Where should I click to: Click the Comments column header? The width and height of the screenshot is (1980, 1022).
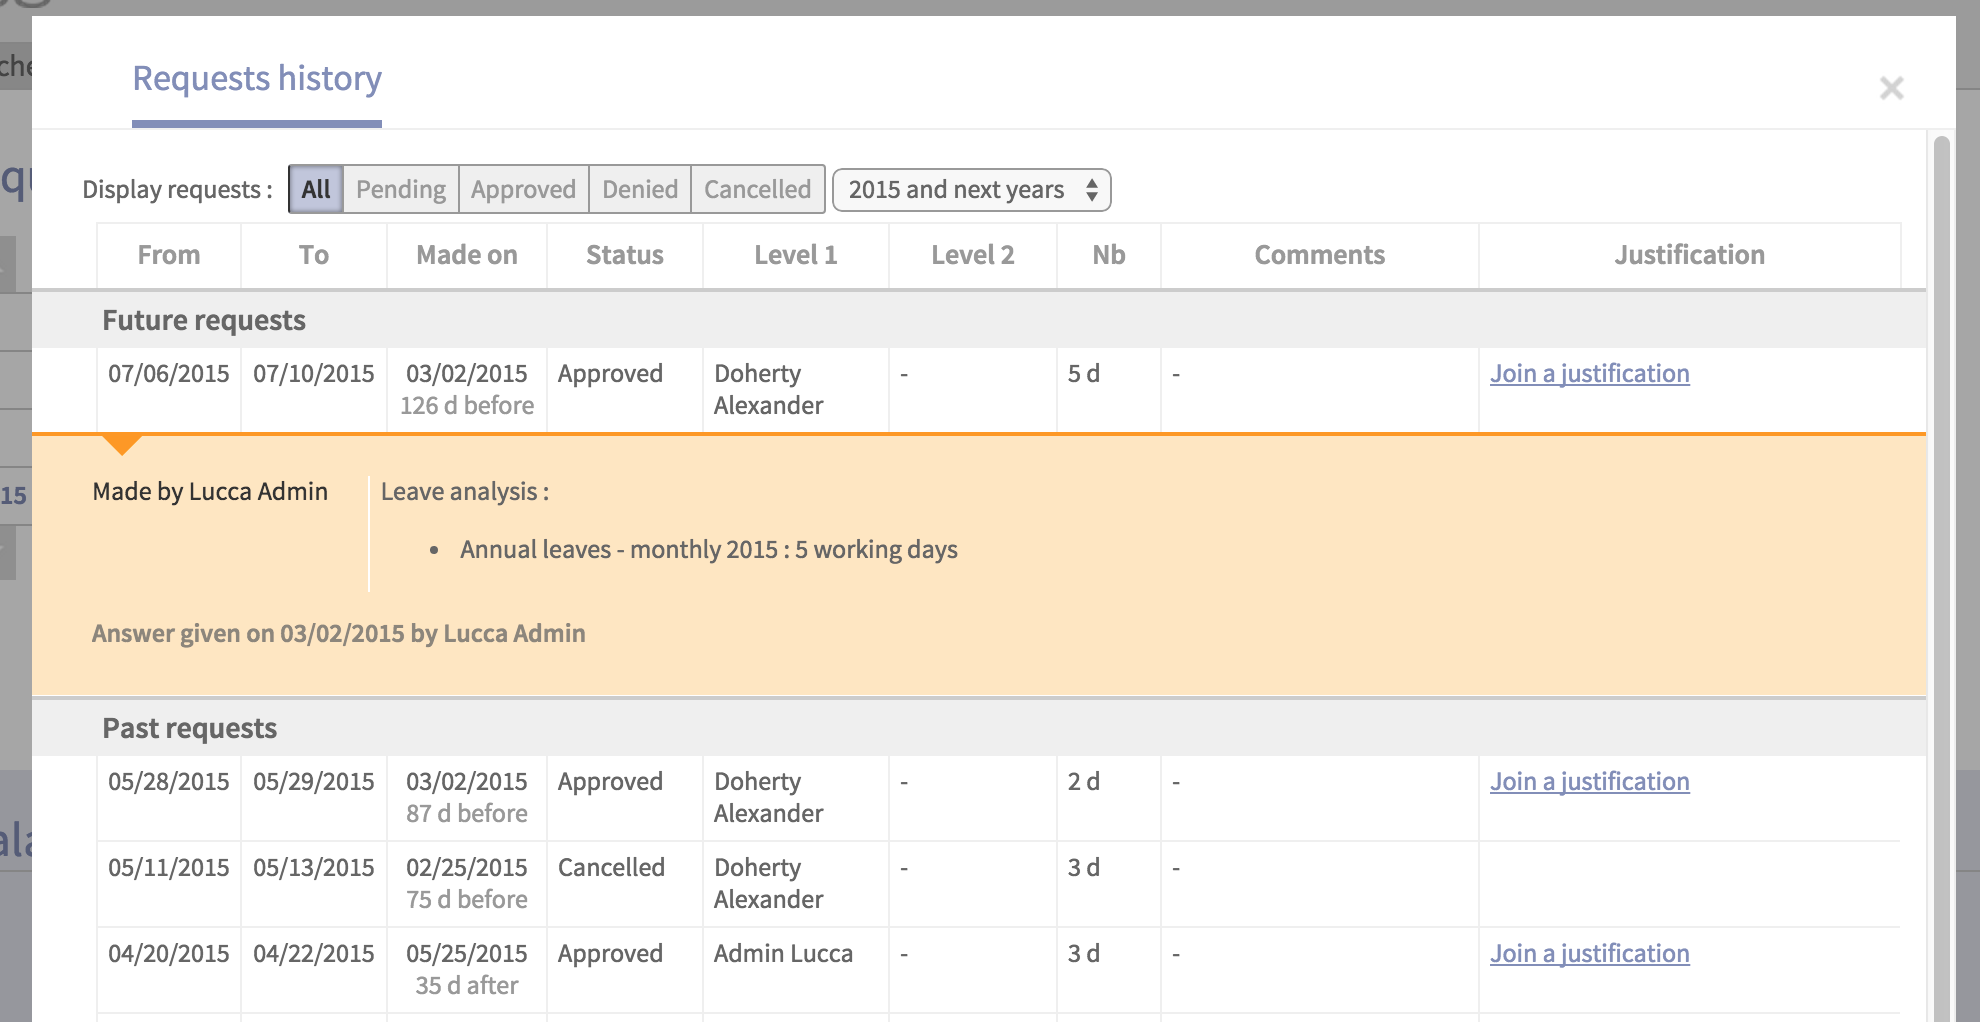1320,255
